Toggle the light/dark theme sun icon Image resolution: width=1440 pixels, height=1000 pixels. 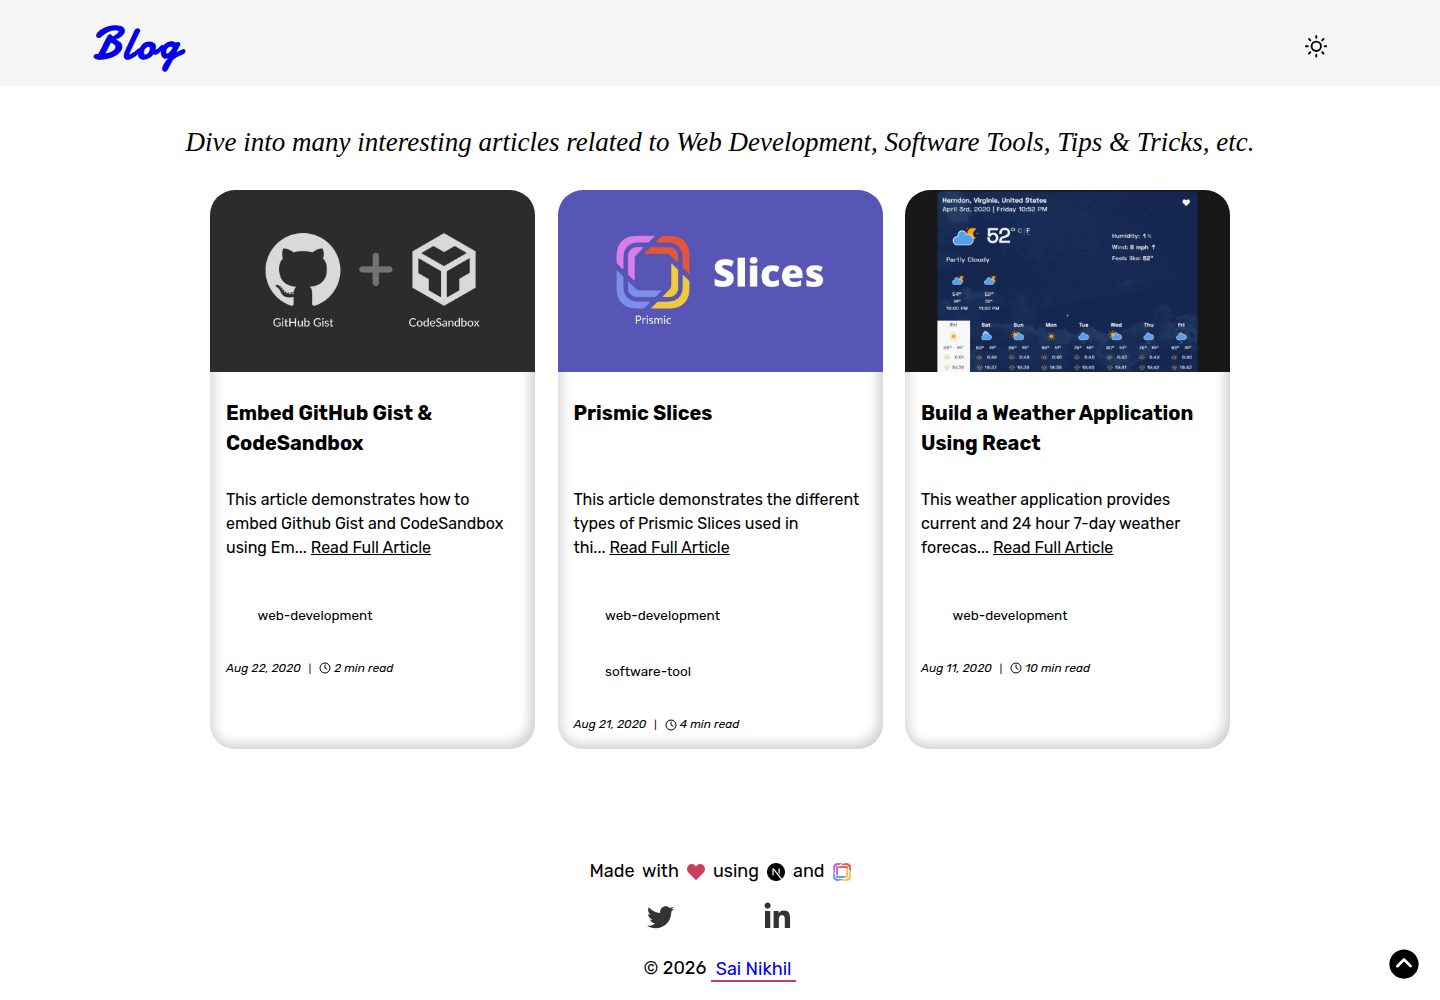pyautogui.click(x=1316, y=46)
